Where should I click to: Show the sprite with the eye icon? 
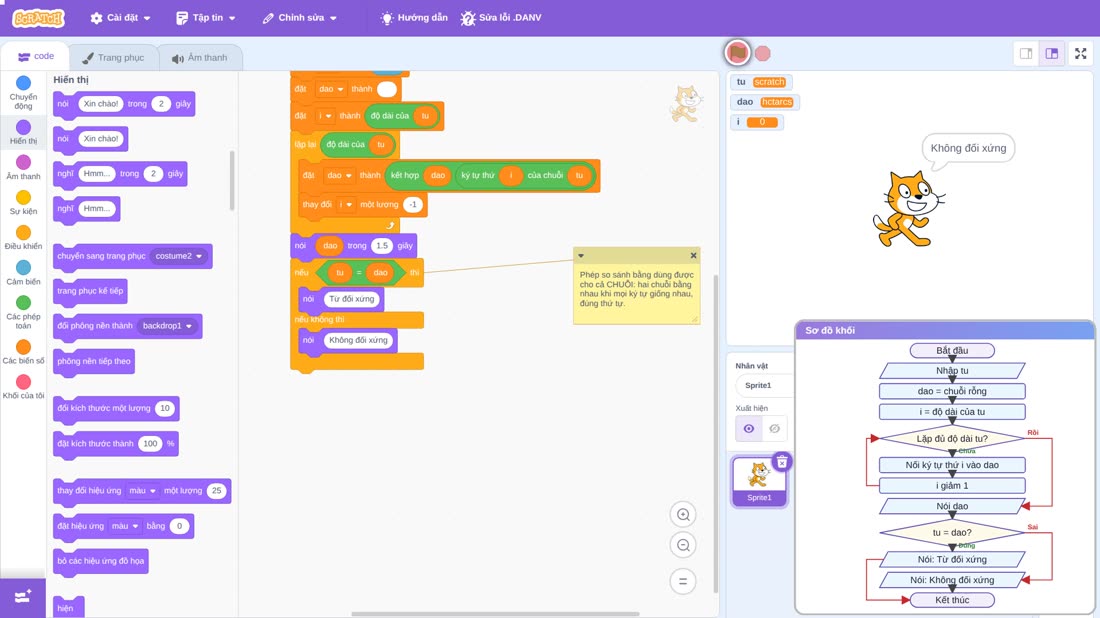pyautogui.click(x=749, y=429)
